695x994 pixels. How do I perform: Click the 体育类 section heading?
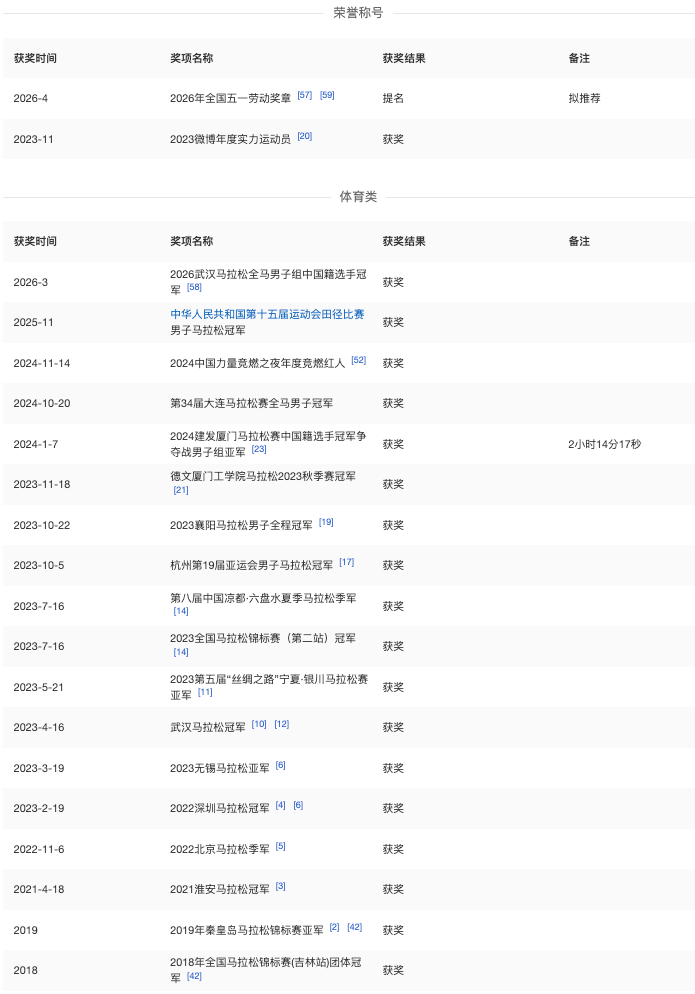pos(358,197)
